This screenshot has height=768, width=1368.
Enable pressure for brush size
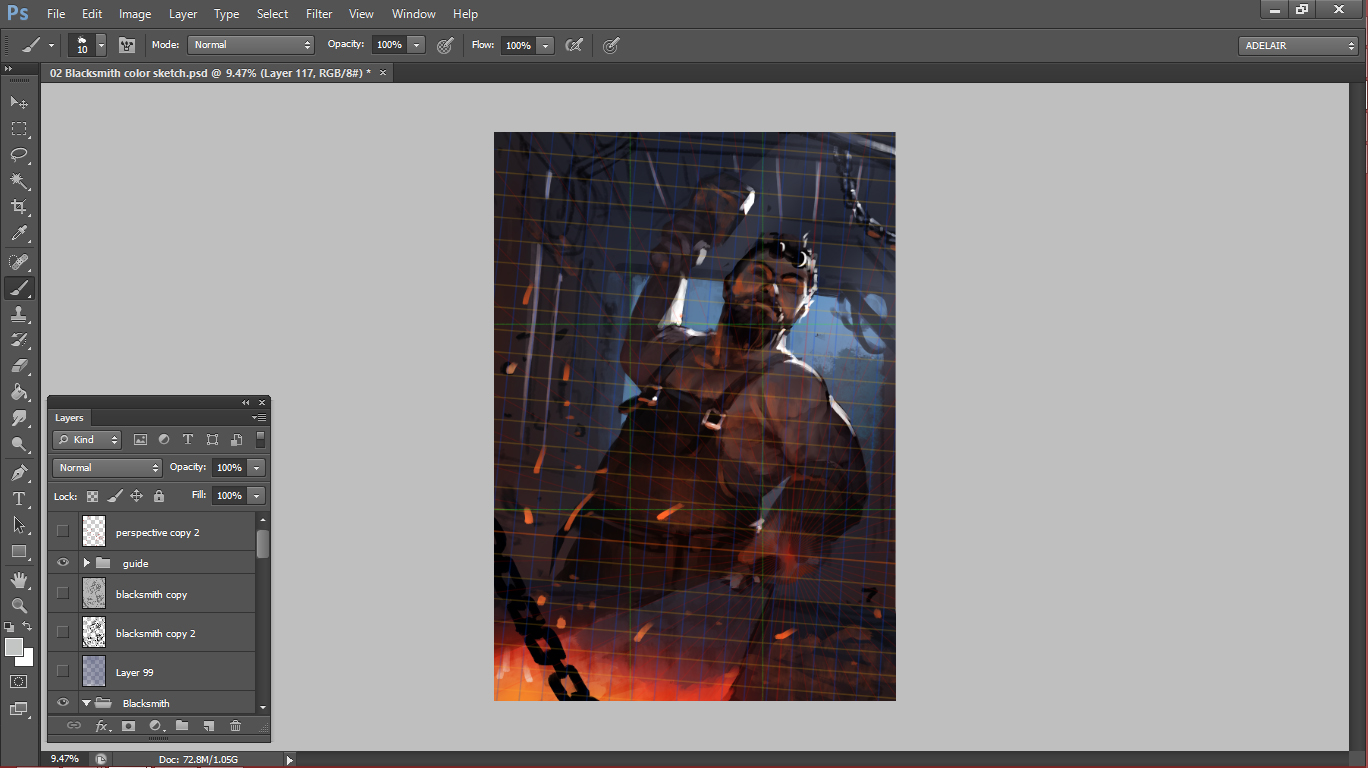(x=611, y=45)
